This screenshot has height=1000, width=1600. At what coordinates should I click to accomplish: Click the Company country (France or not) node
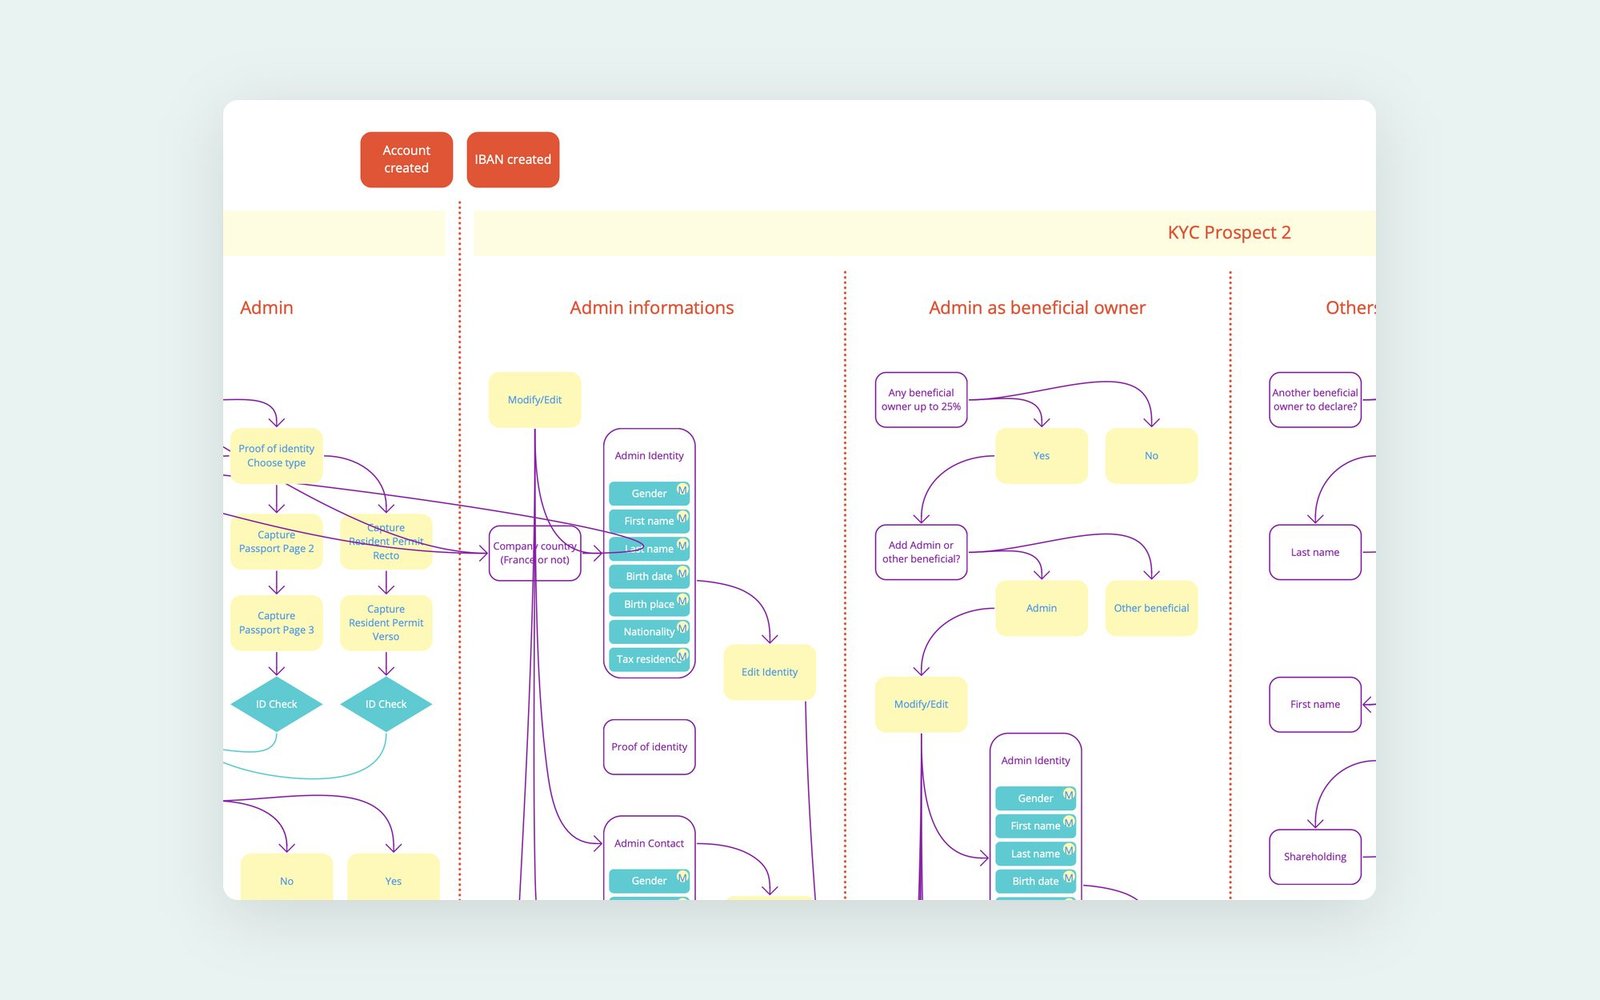click(x=535, y=553)
